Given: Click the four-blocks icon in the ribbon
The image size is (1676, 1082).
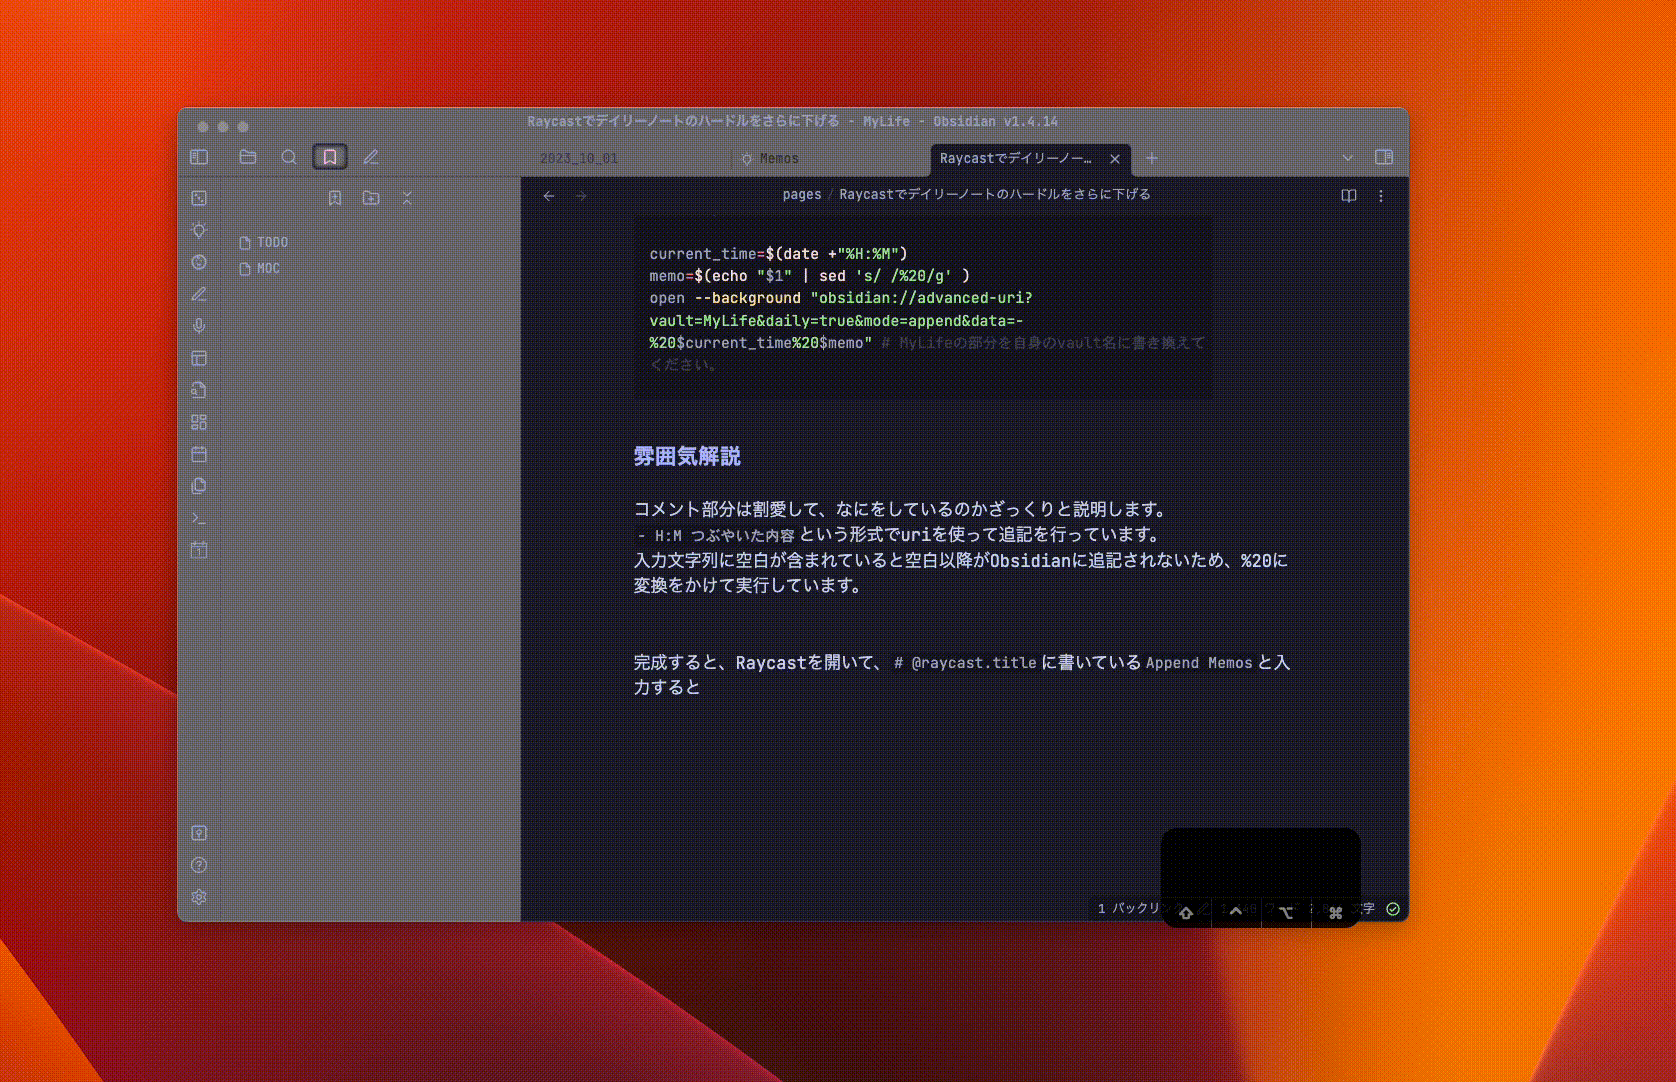Looking at the screenshot, I should coord(199,422).
